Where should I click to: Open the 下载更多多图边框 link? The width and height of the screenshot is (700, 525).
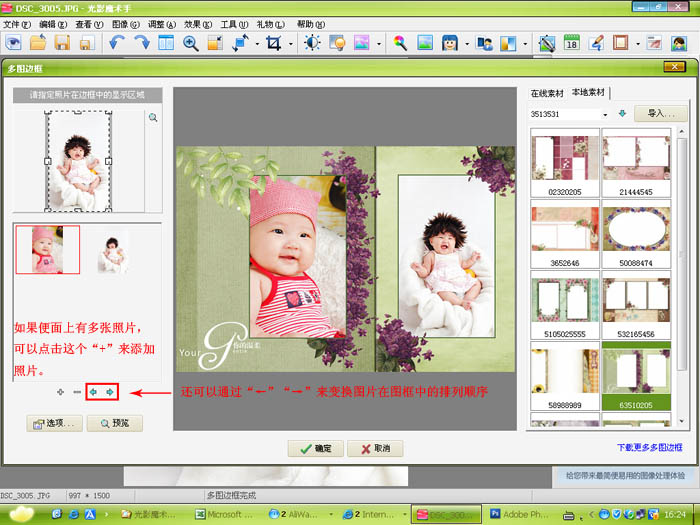point(650,447)
